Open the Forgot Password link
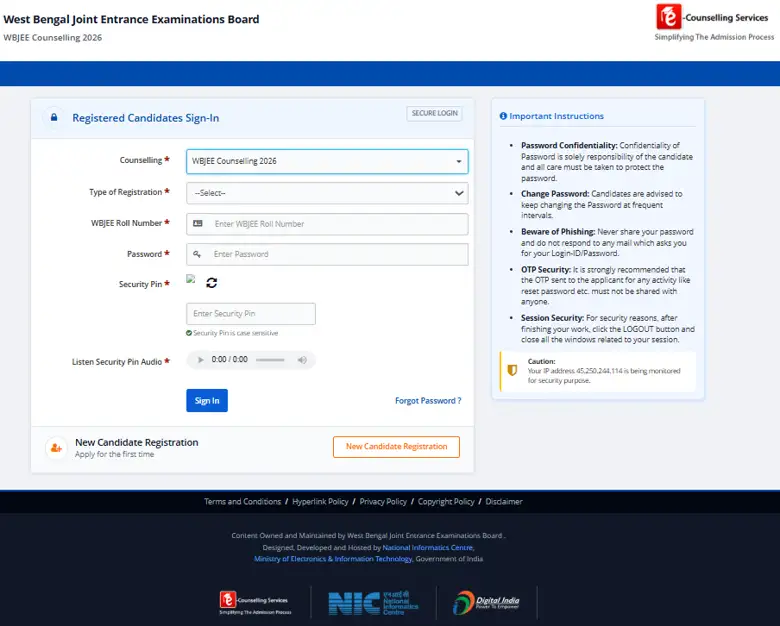The image size is (780, 626). click(x=428, y=401)
